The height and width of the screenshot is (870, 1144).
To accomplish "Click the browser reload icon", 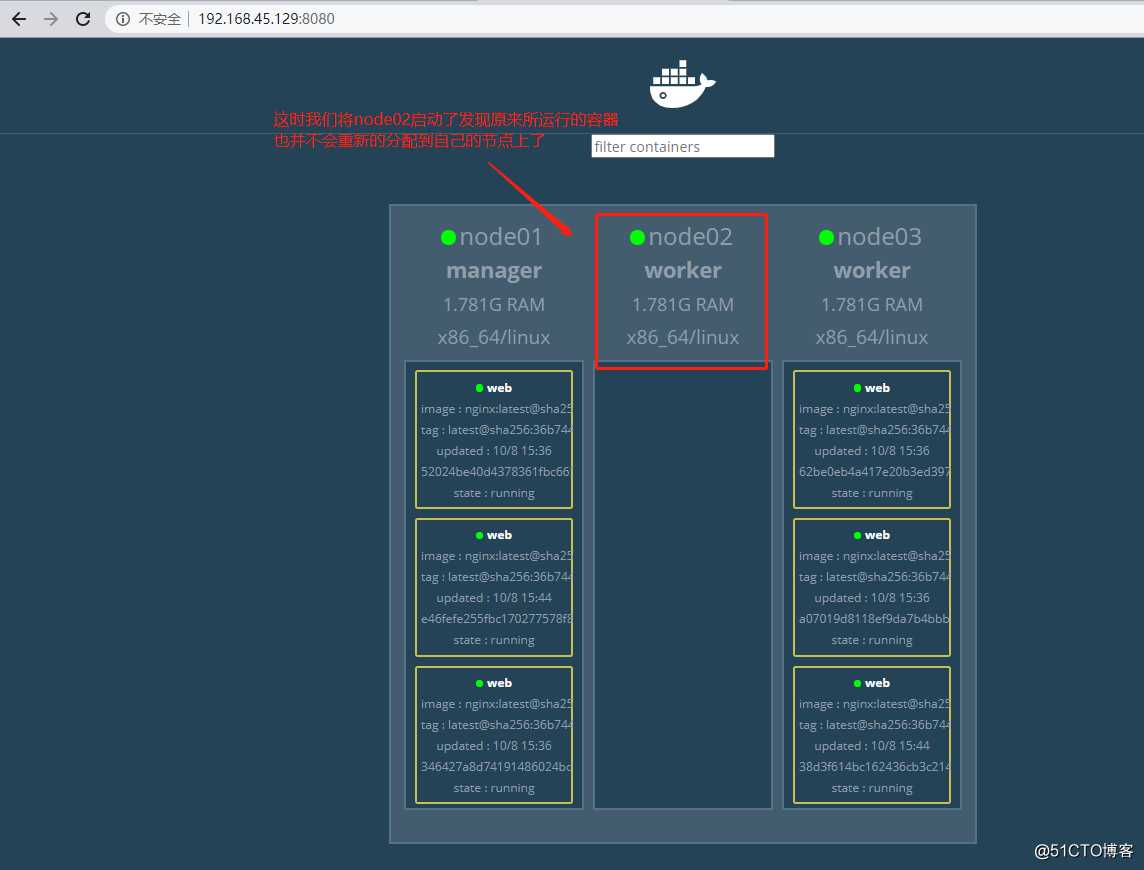I will [x=83, y=18].
